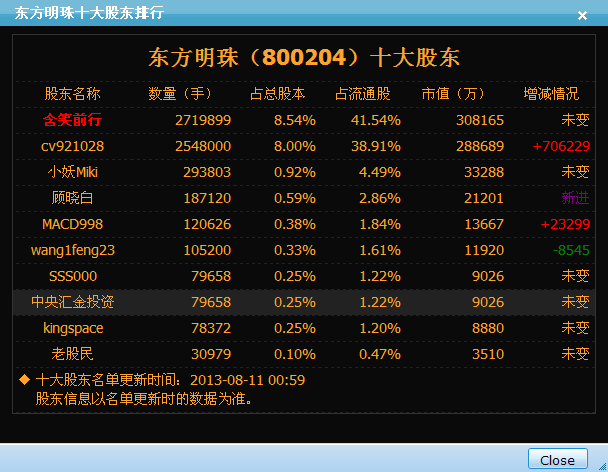The width and height of the screenshot is (608, 472).
Task: Click quantity value 2548000
Action: [203, 146]
